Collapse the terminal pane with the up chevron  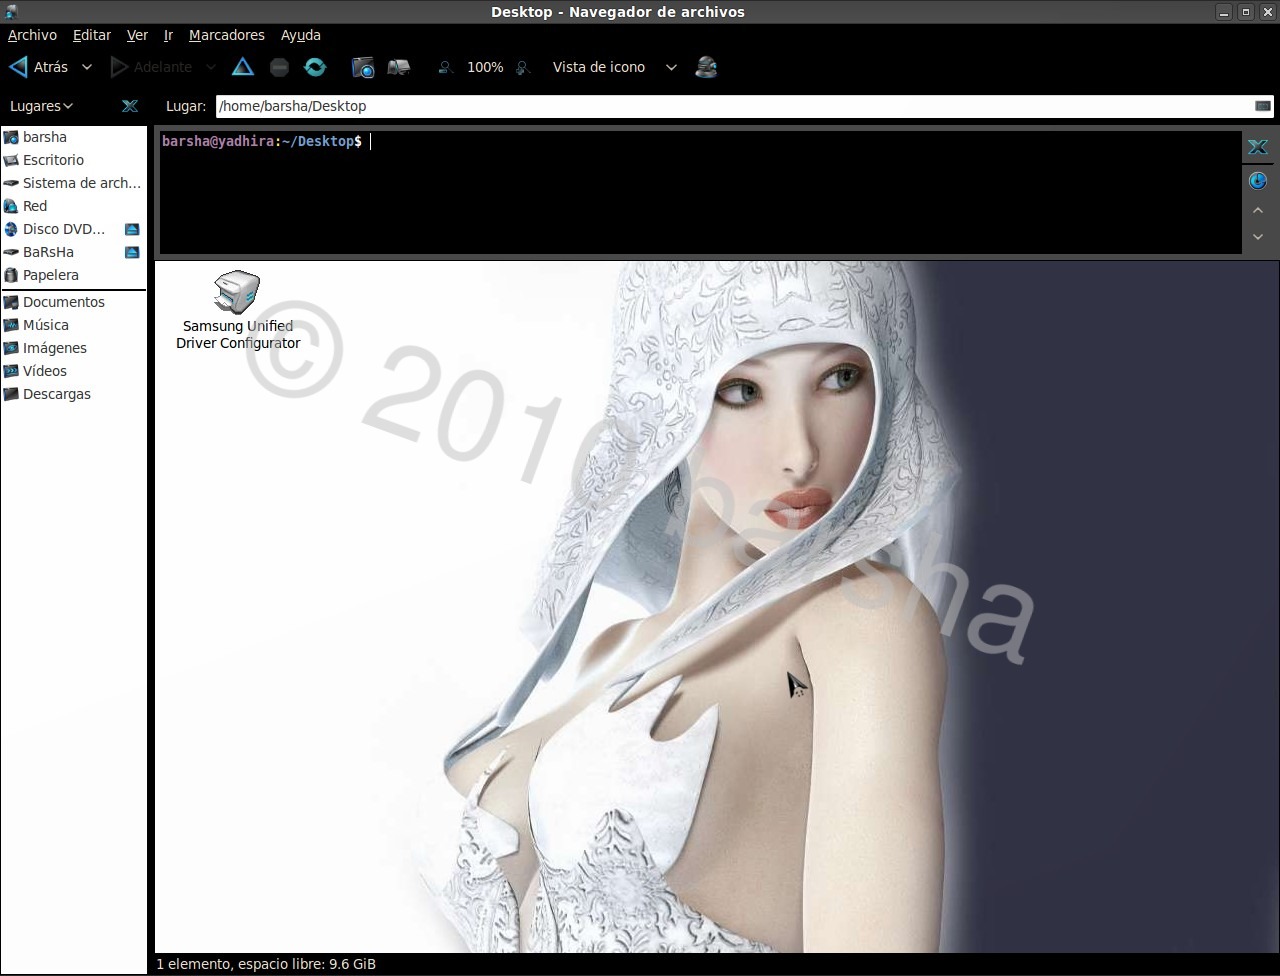click(x=1257, y=210)
